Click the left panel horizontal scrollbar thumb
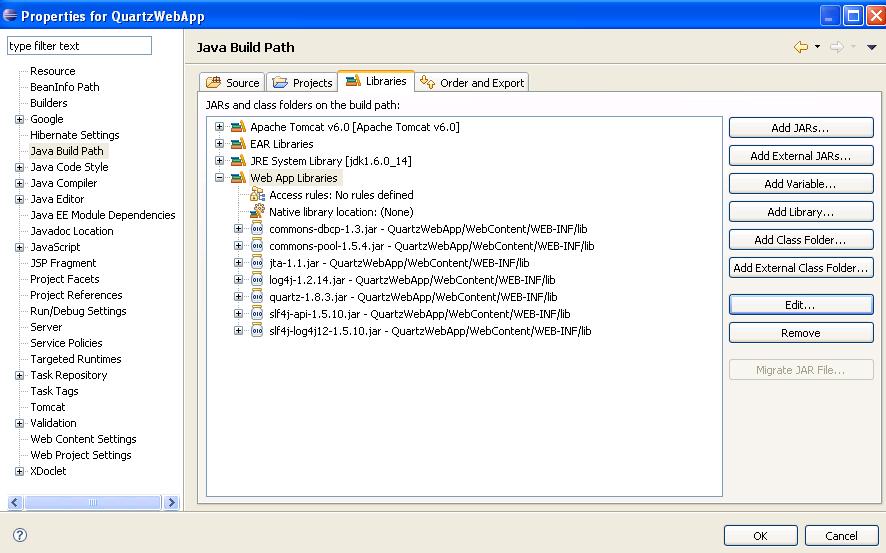The image size is (886, 553). (x=93, y=502)
